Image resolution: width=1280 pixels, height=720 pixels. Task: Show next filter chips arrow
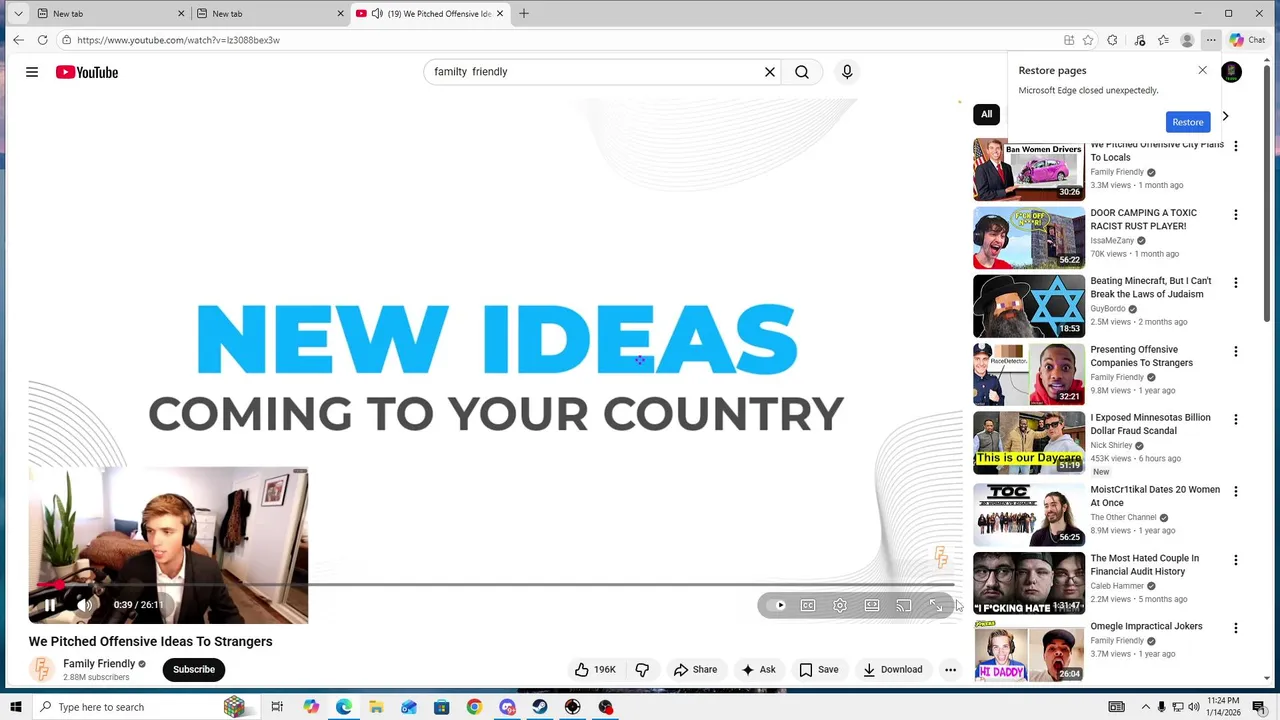click(1225, 116)
